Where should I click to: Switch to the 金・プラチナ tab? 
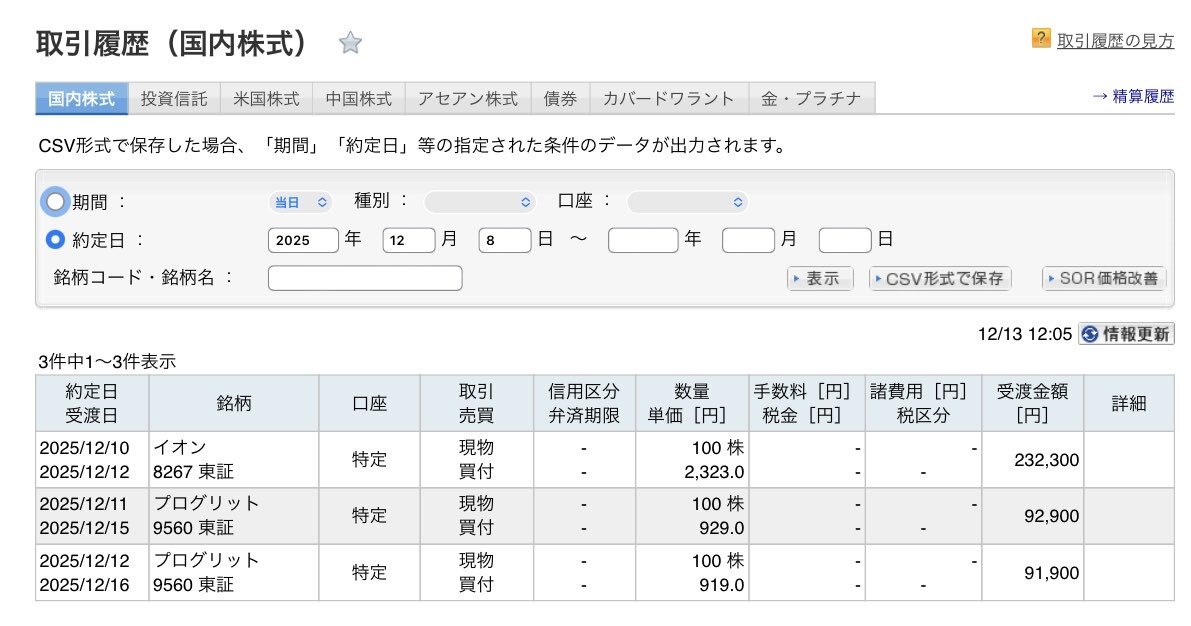click(x=811, y=99)
